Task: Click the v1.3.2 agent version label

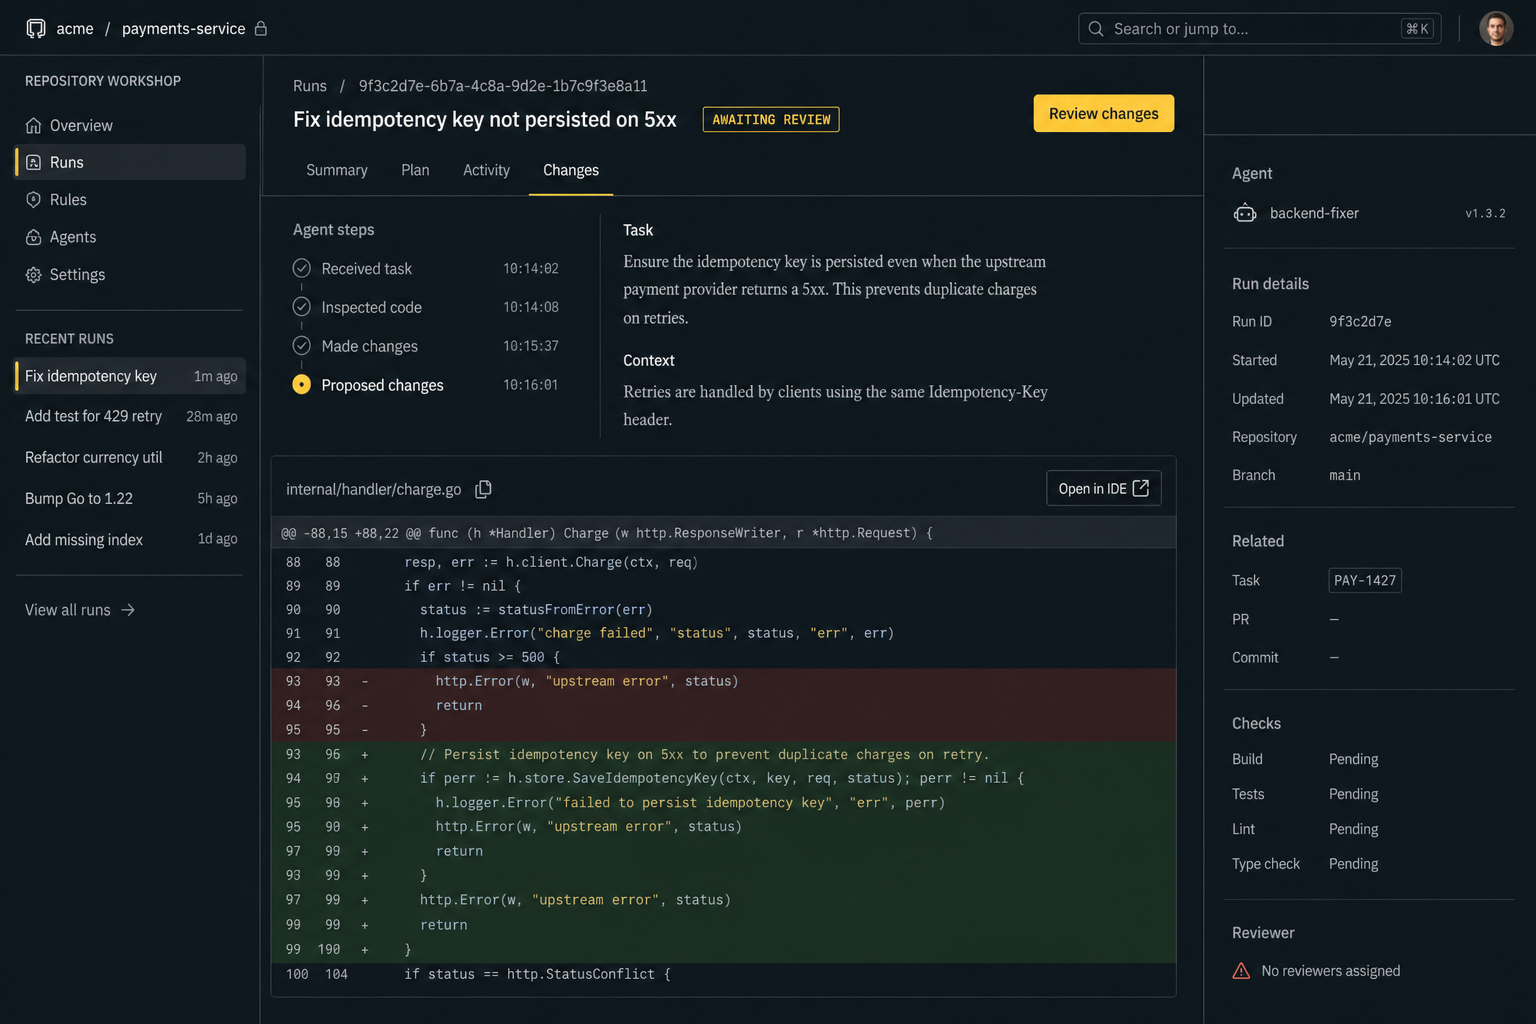Action: [x=1485, y=213]
